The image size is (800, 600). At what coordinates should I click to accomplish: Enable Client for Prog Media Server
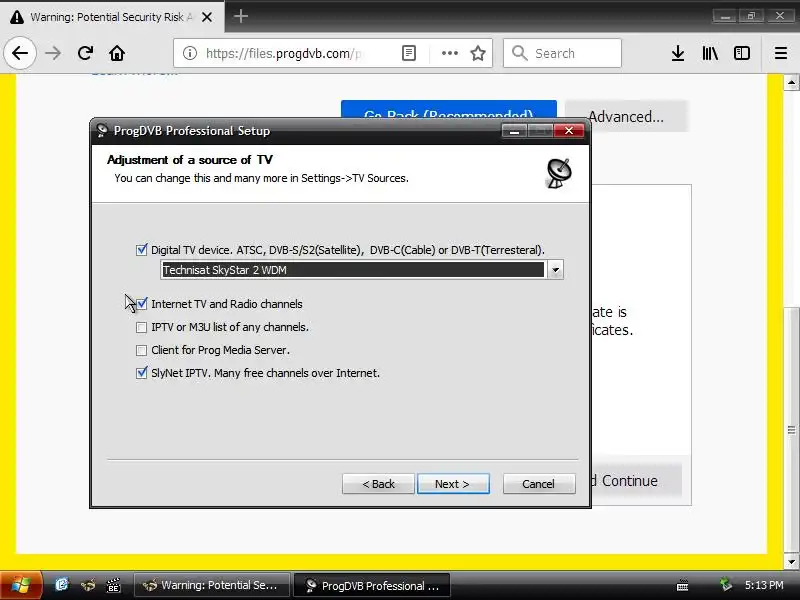click(x=141, y=350)
